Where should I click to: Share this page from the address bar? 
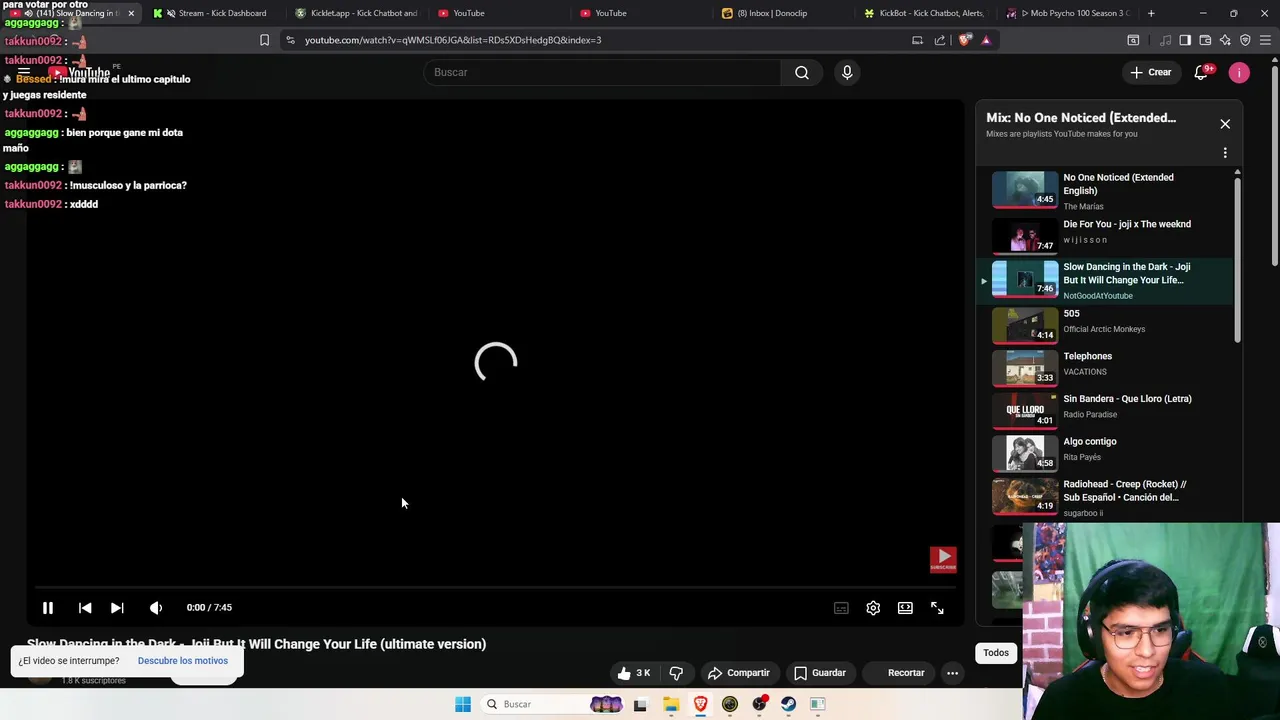940,40
